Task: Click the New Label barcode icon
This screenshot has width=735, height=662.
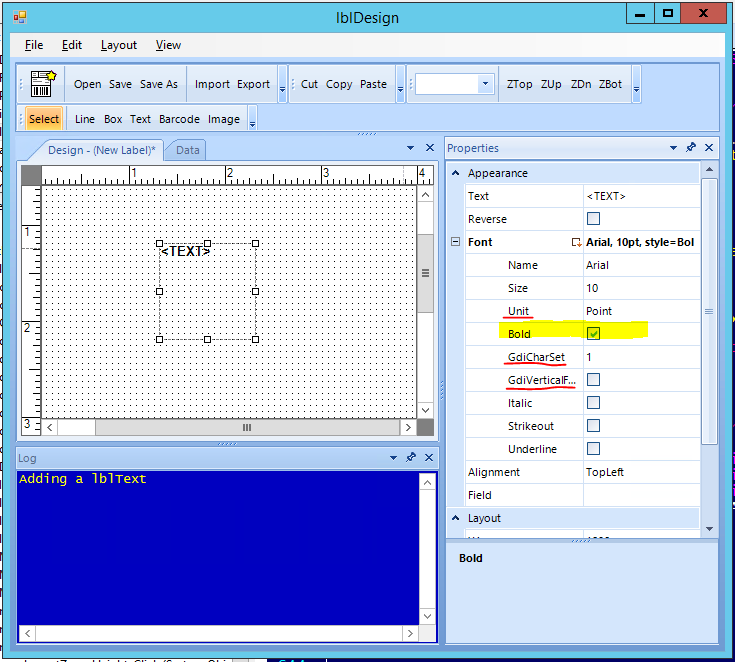Action: tap(43, 83)
